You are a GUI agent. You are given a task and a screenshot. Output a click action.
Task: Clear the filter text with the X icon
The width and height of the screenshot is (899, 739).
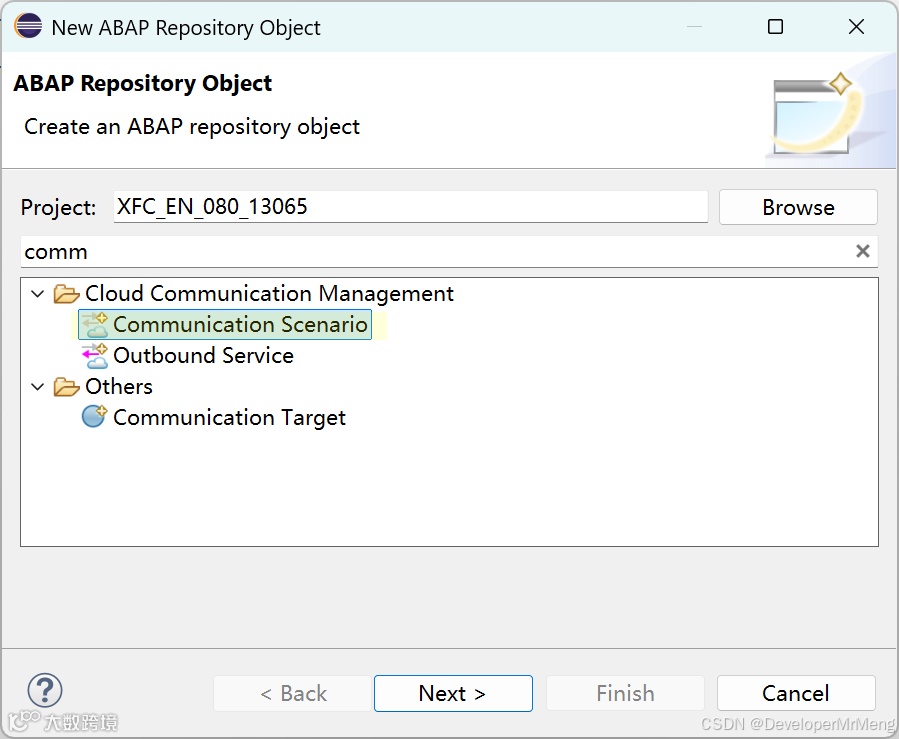pos(863,252)
